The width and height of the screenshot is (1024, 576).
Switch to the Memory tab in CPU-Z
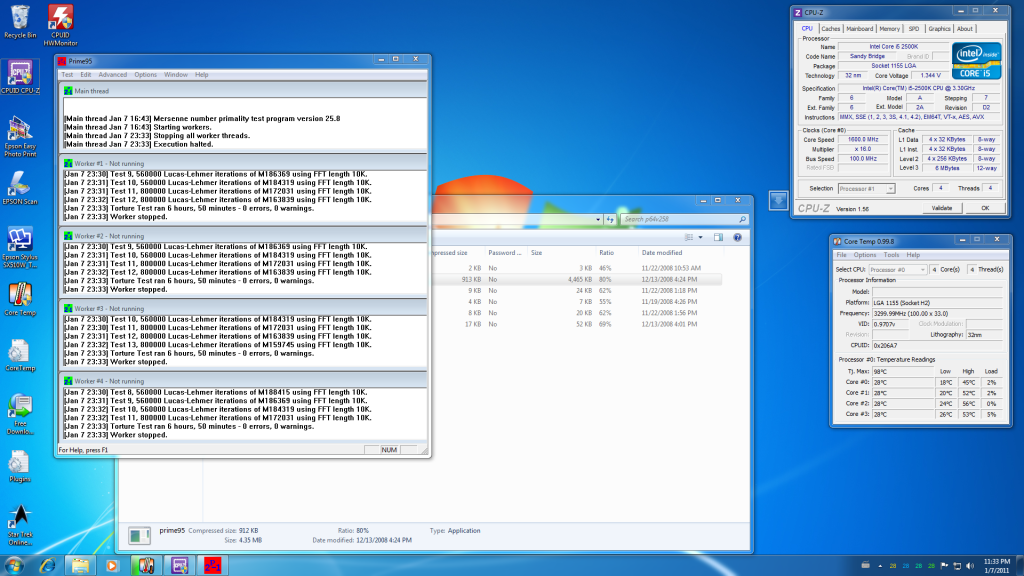[x=889, y=29]
